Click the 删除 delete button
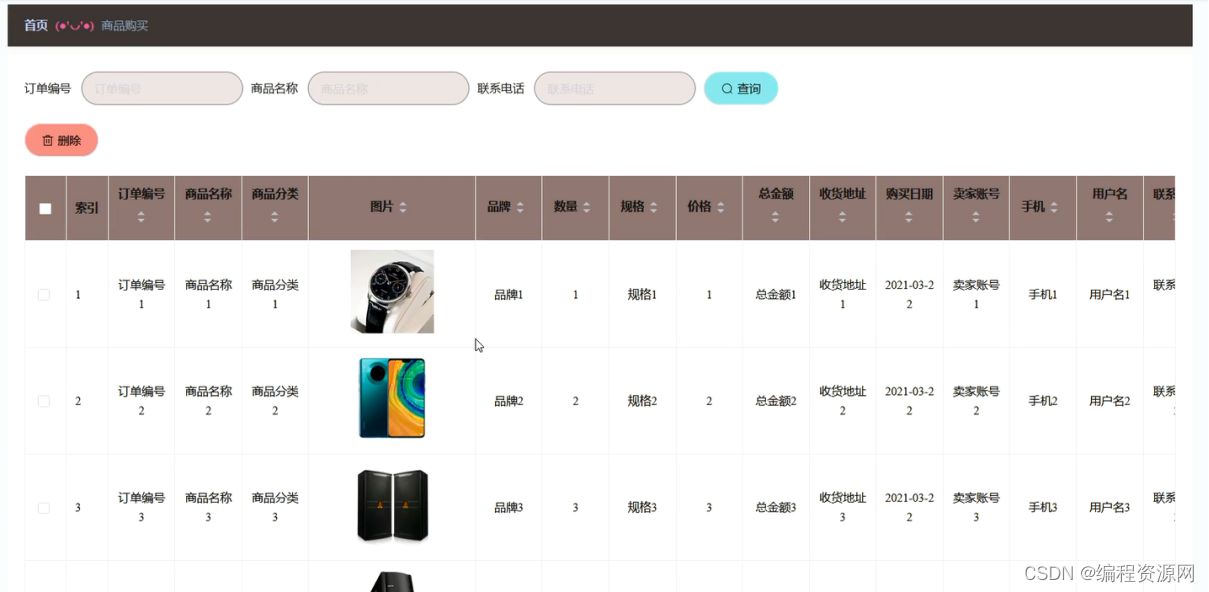 point(61,140)
